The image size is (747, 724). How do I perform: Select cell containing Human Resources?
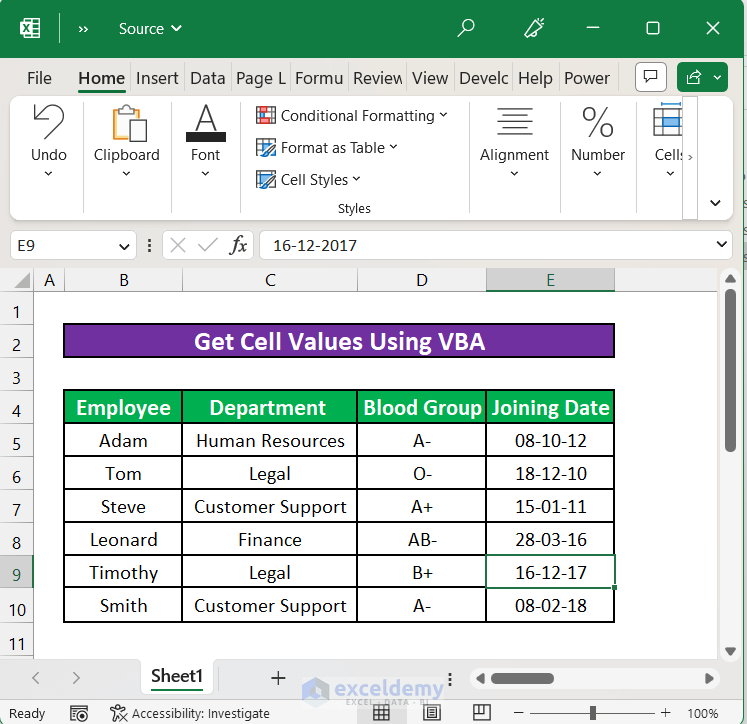pos(270,441)
